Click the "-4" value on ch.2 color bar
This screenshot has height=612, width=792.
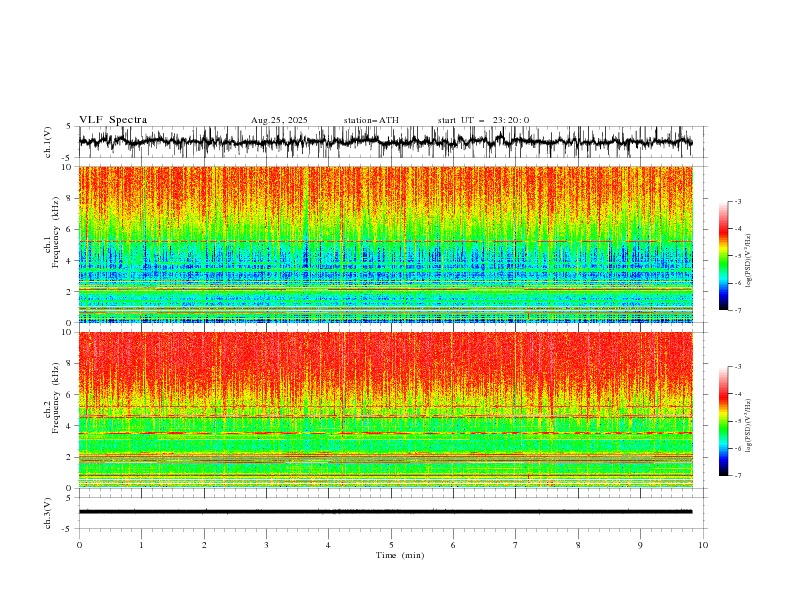pyautogui.click(x=737, y=394)
